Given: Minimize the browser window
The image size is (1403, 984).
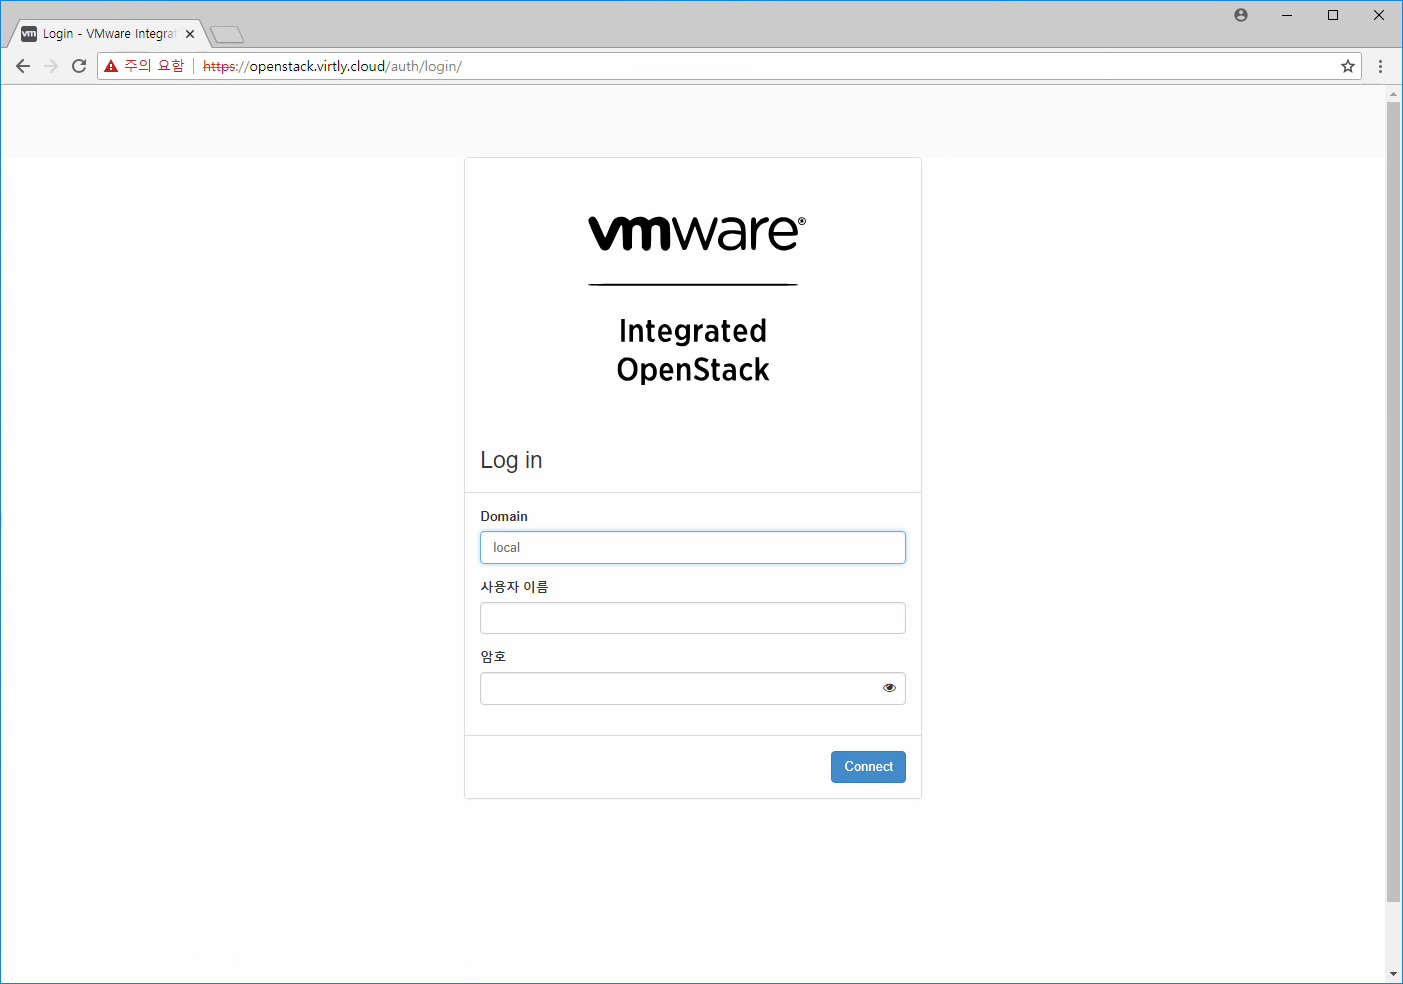Looking at the screenshot, I should click(1287, 15).
